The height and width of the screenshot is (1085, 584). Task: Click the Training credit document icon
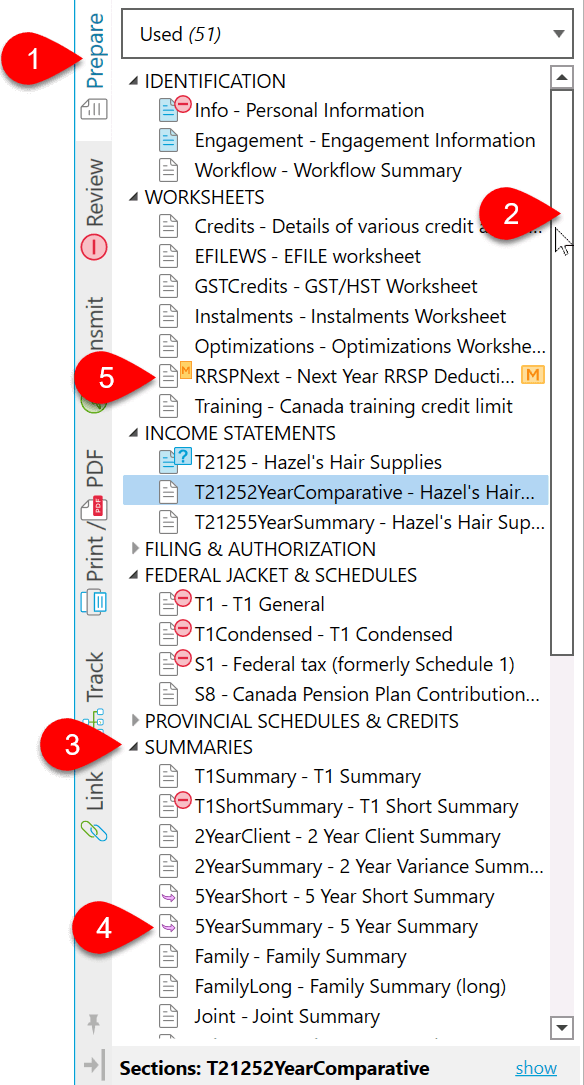tap(170, 405)
